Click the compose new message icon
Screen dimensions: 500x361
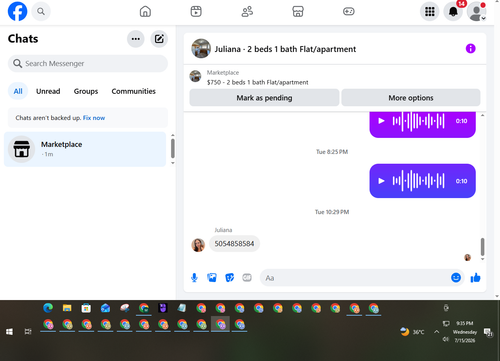tap(159, 39)
